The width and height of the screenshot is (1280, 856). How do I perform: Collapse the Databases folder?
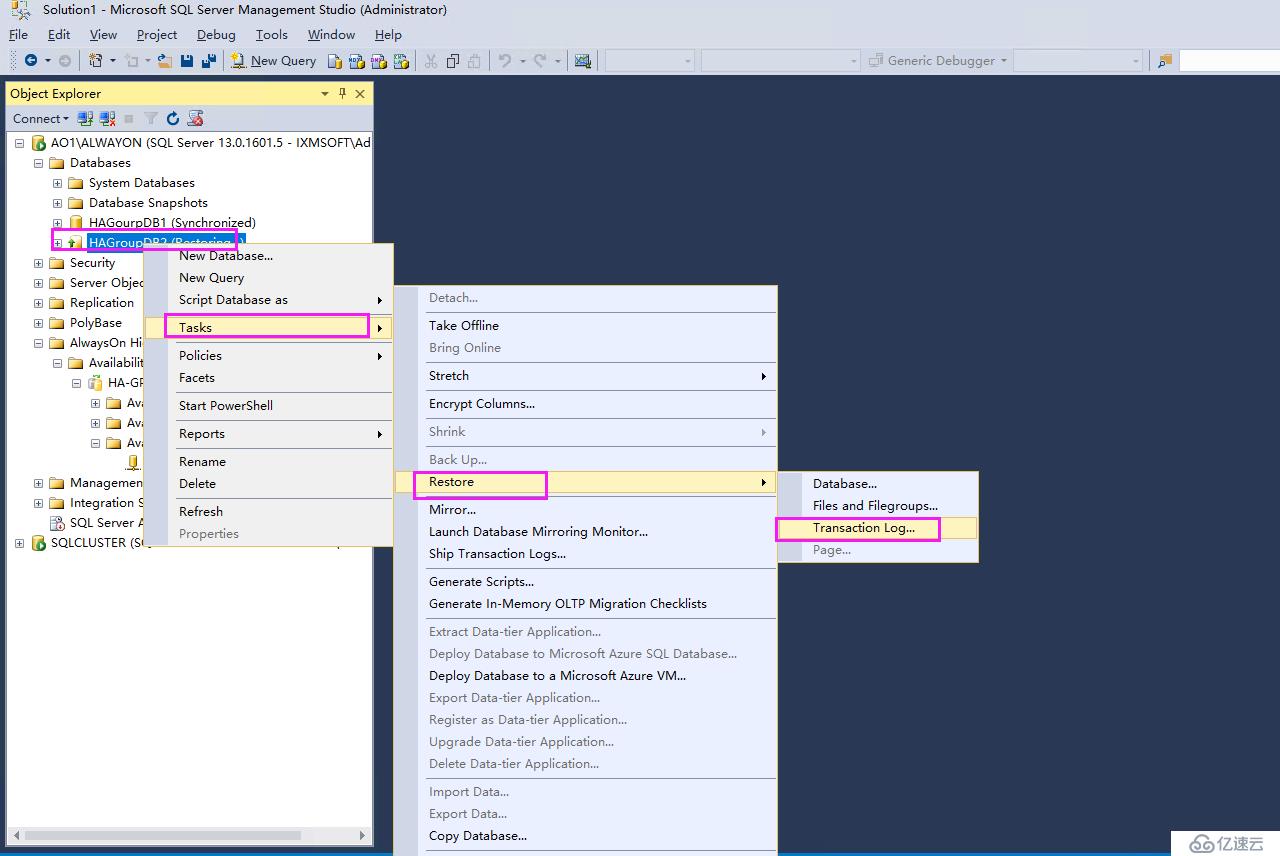point(38,163)
